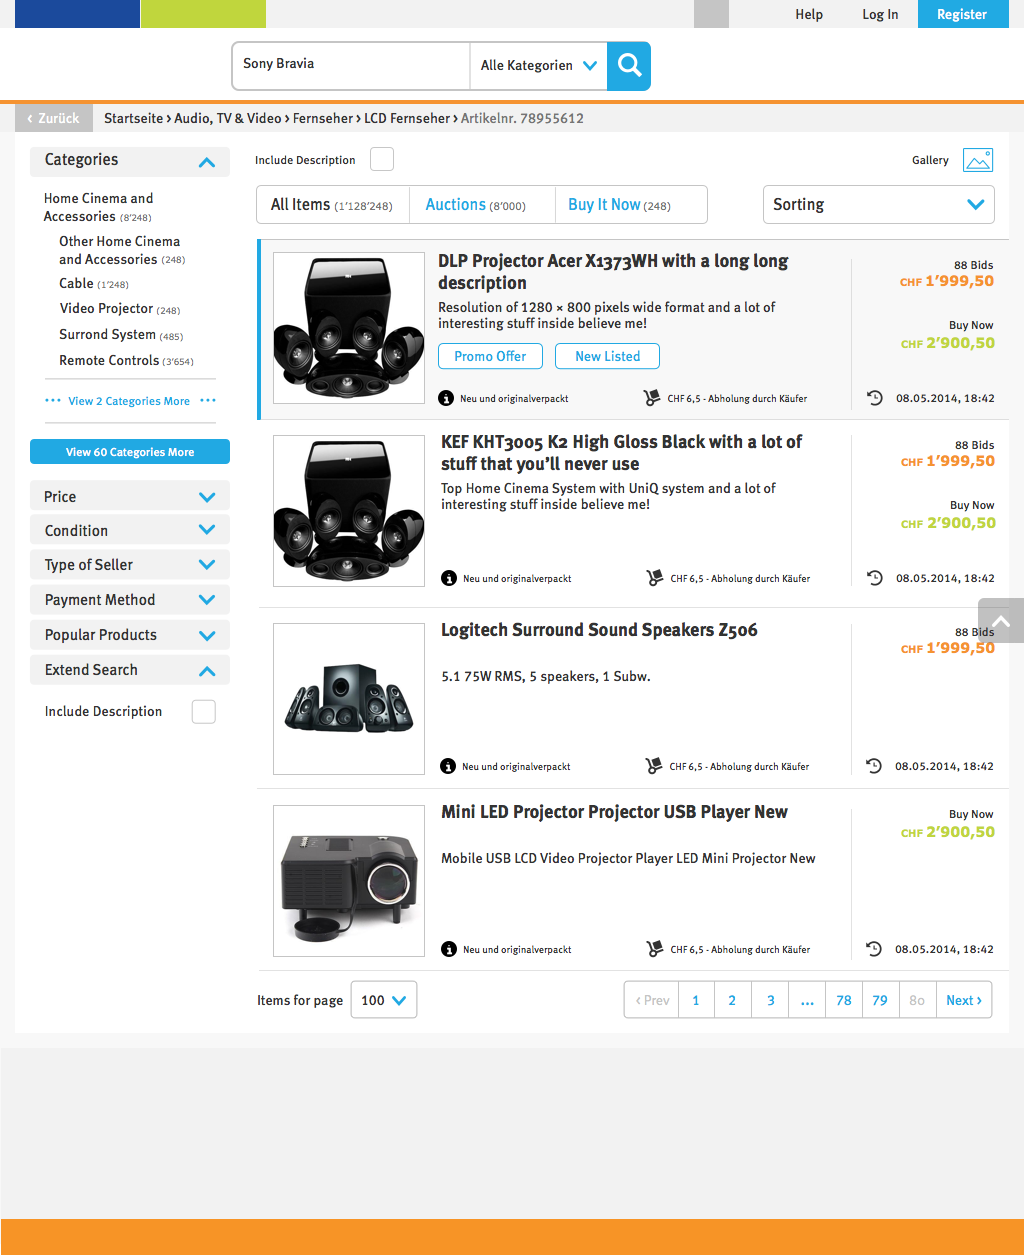Open Audio, TV & Video breadcrumb
The height and width of the screenshot is (1255, 1024).
pos(228,118)
